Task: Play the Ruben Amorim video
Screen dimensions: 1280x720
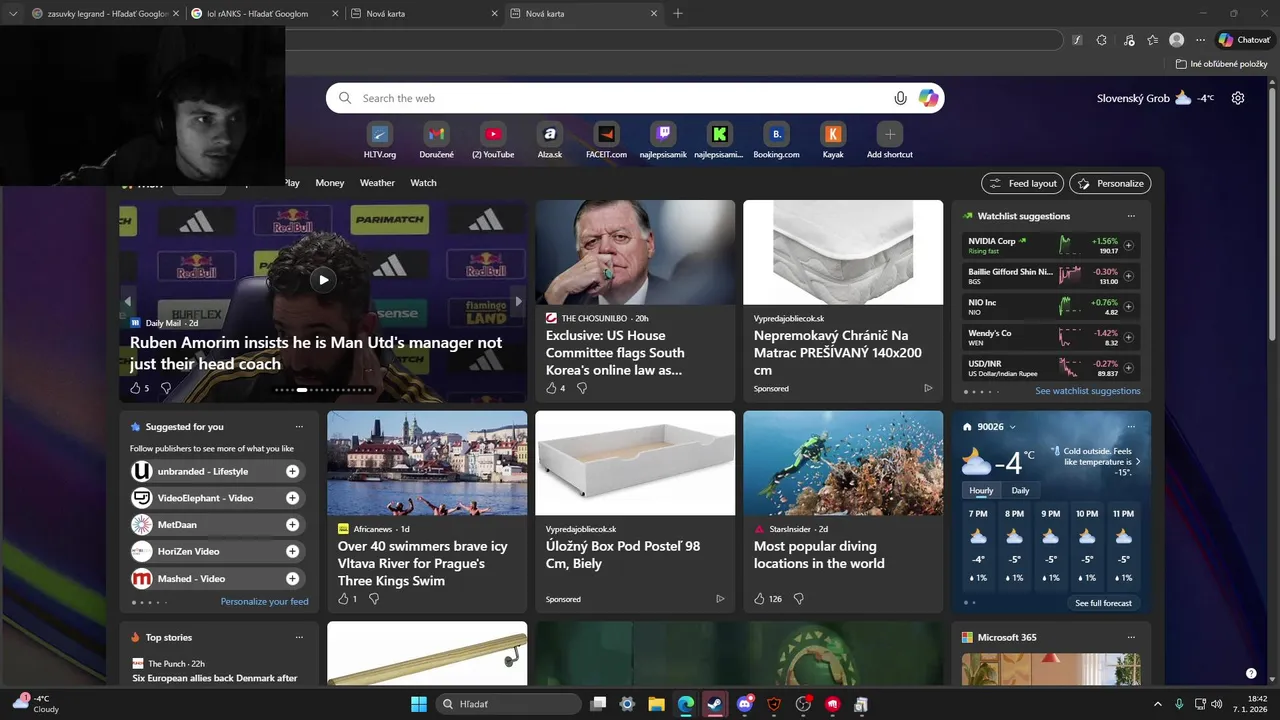Action: point(323,280)
